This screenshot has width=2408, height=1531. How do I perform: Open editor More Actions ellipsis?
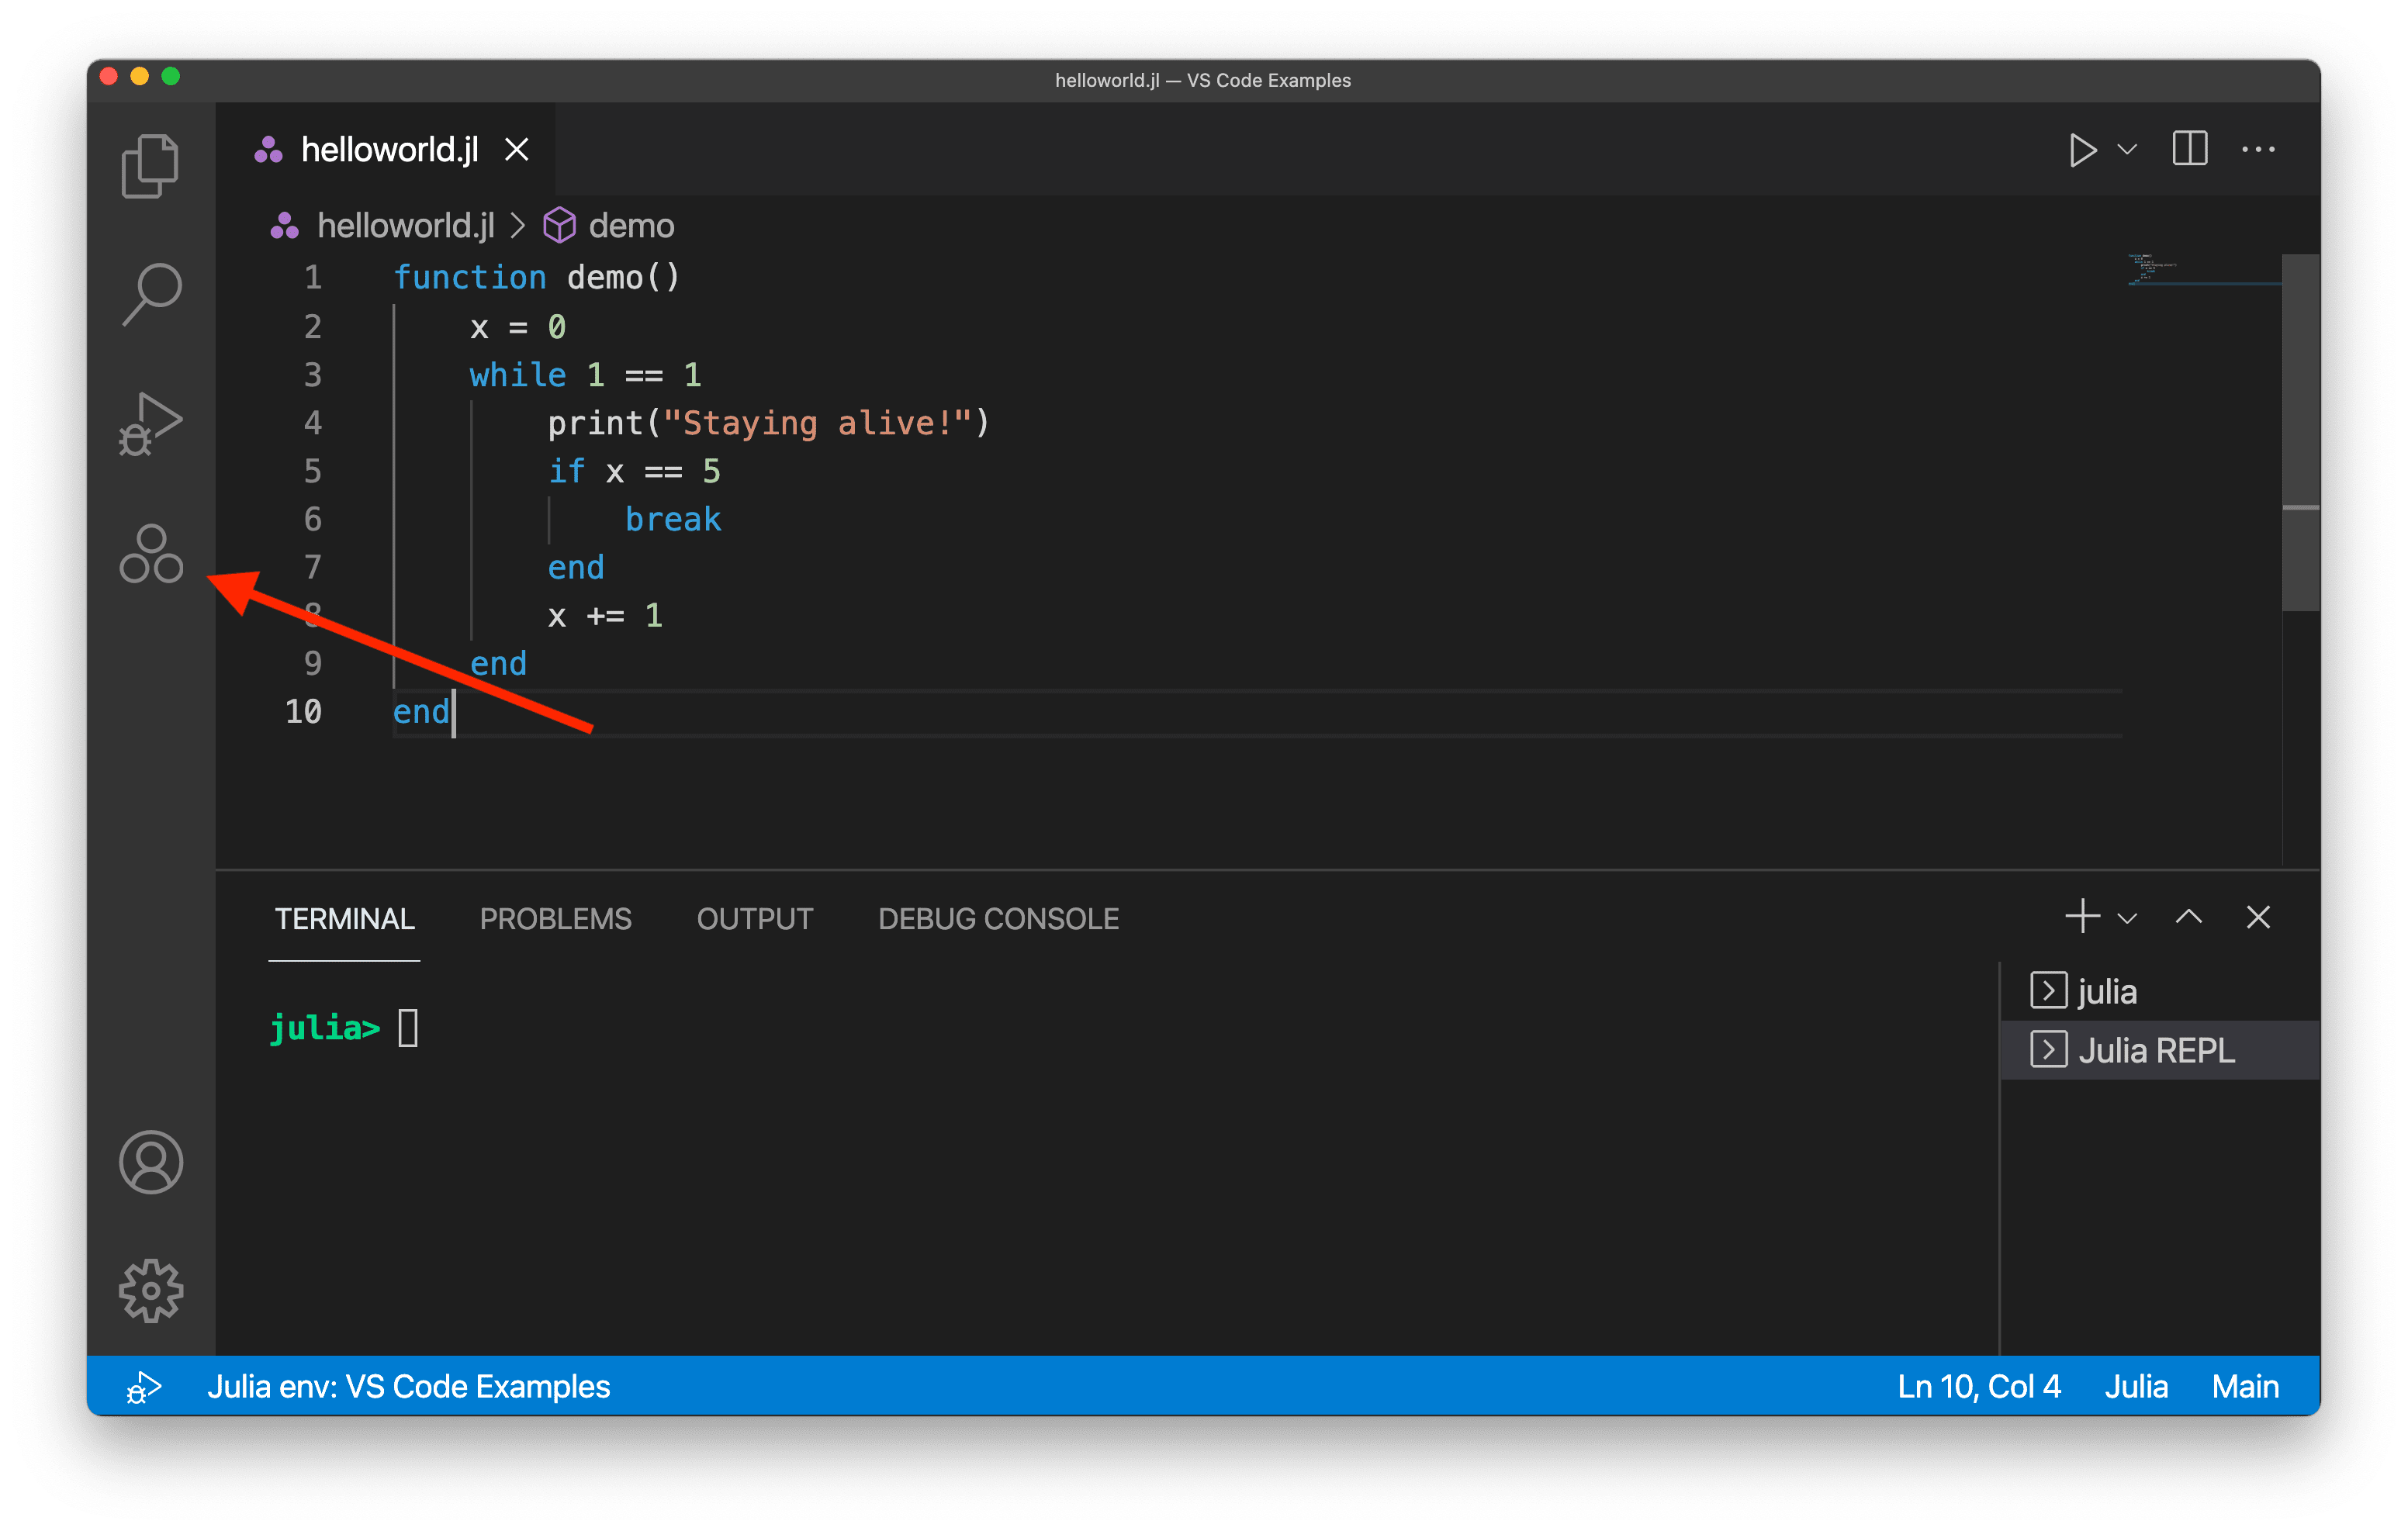(x=2258, y=150)
